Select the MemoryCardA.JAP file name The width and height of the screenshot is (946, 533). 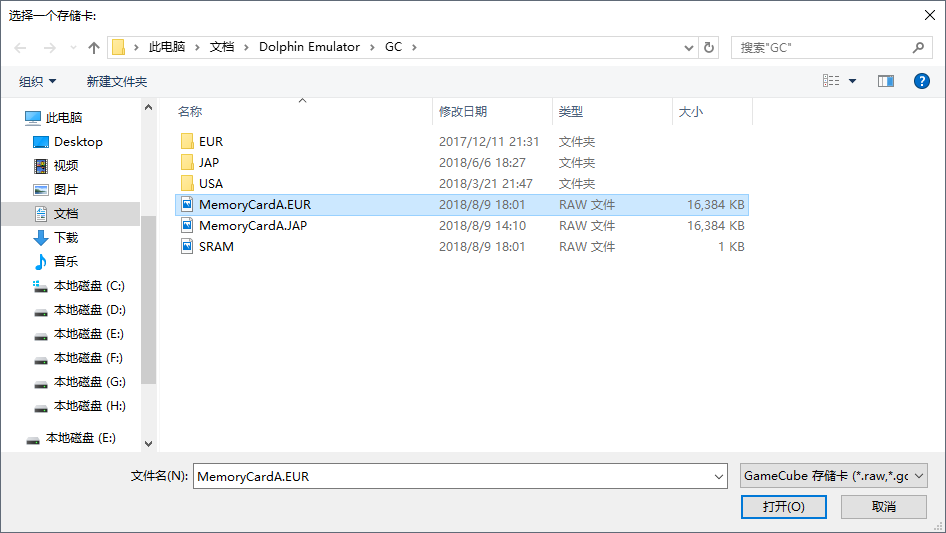pos(253,226)
